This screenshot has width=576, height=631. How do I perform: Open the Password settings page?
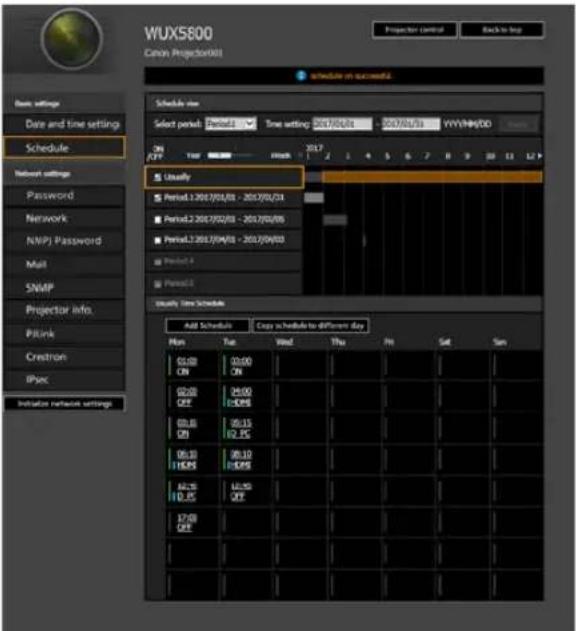(x=64, y=196)
